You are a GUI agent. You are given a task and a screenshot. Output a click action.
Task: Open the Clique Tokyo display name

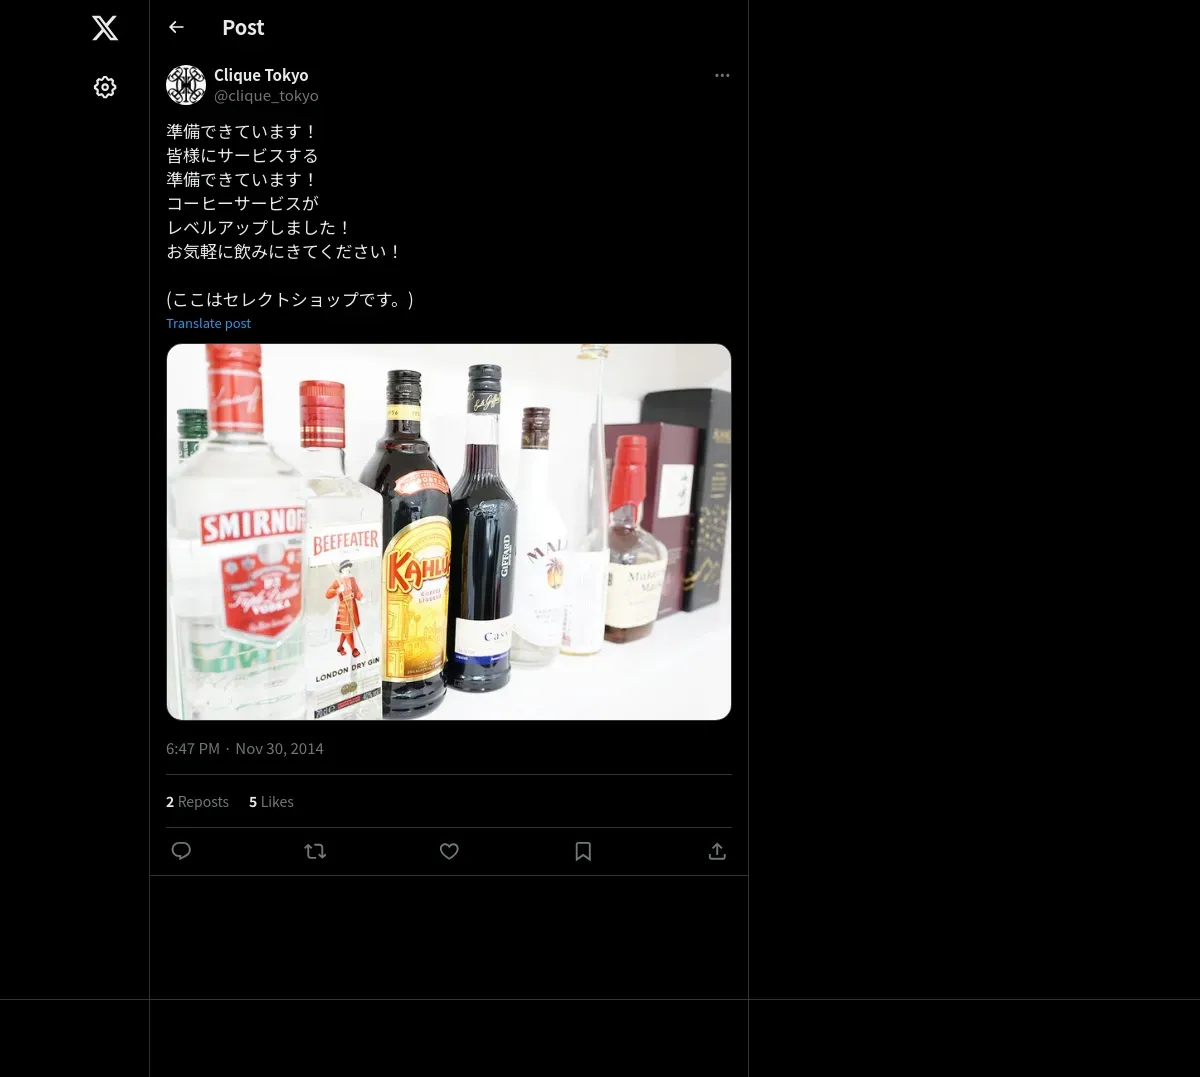pos(261,75)
